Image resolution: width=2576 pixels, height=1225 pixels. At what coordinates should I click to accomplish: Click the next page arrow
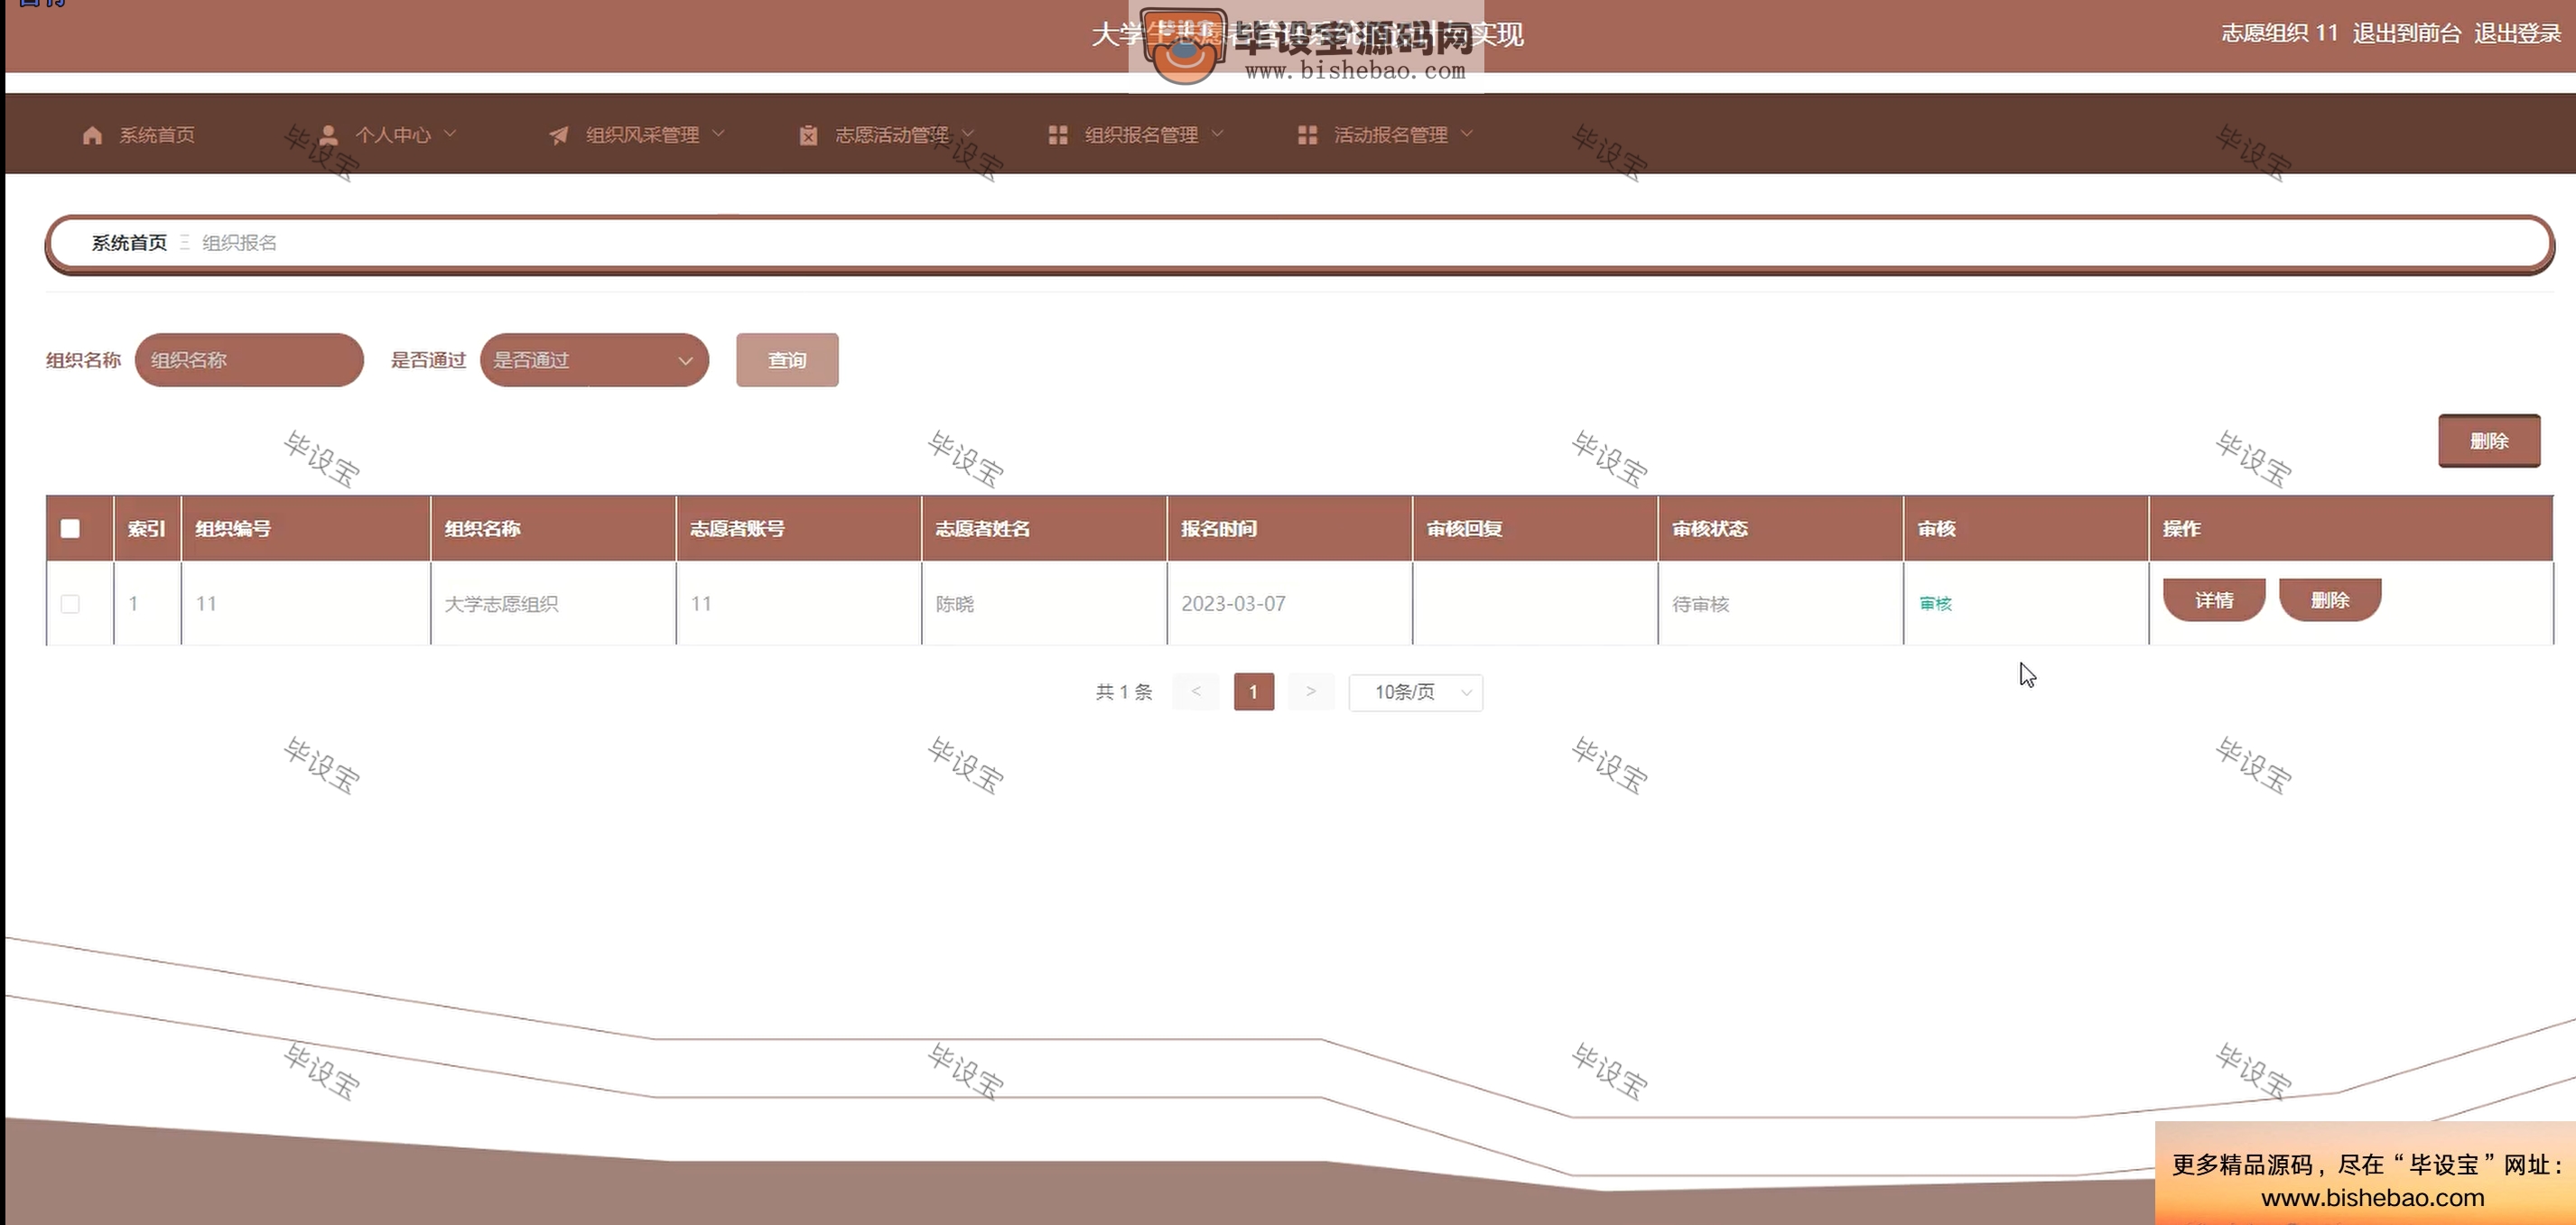pyautogui.click(x=1311, y=692)
